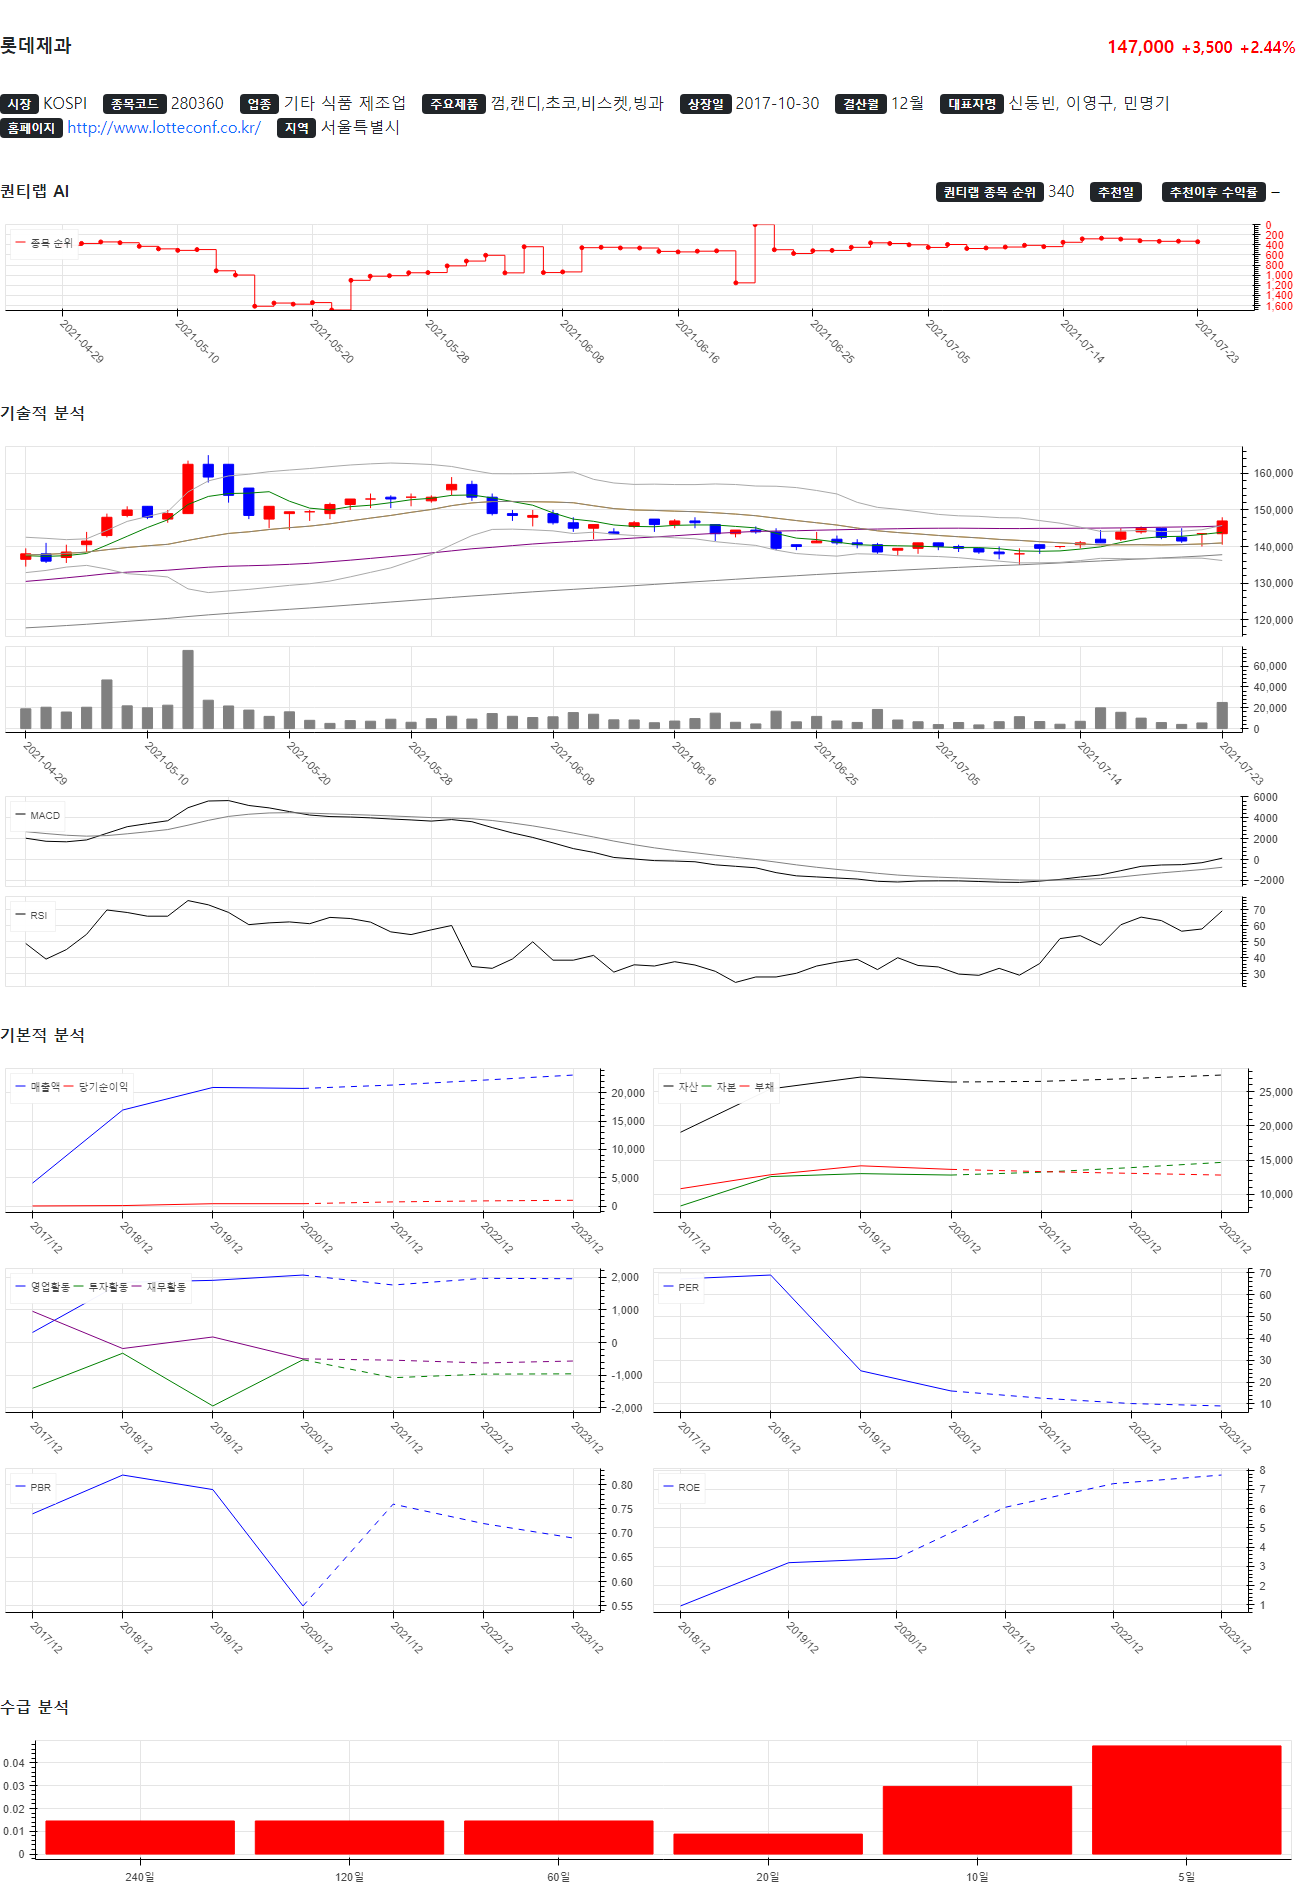Toggle the MACD legend entry
The width and height of the screenshot is (1296, 1893).
[x=38, y=816]
